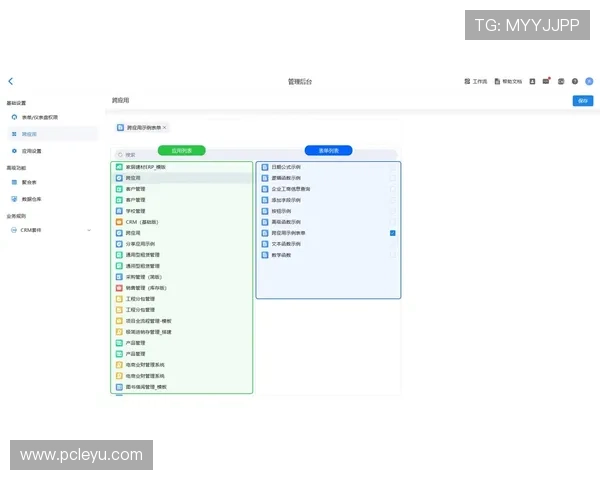Click the 分享应用示例 app icon
Screen dimensions: 600x480
click(x=119, y=244)
